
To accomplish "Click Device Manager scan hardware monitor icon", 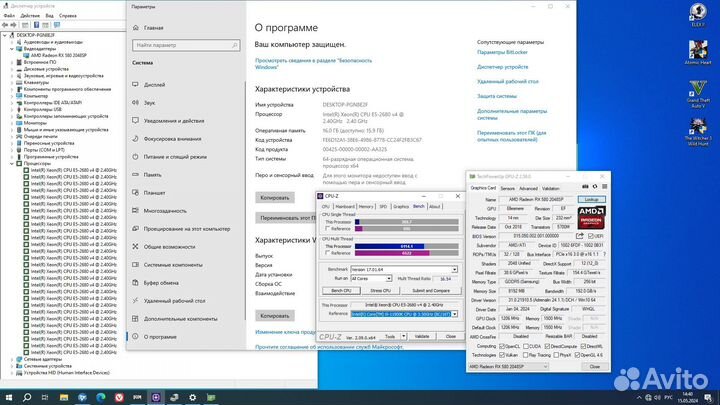I will click(x=57, y=25).
